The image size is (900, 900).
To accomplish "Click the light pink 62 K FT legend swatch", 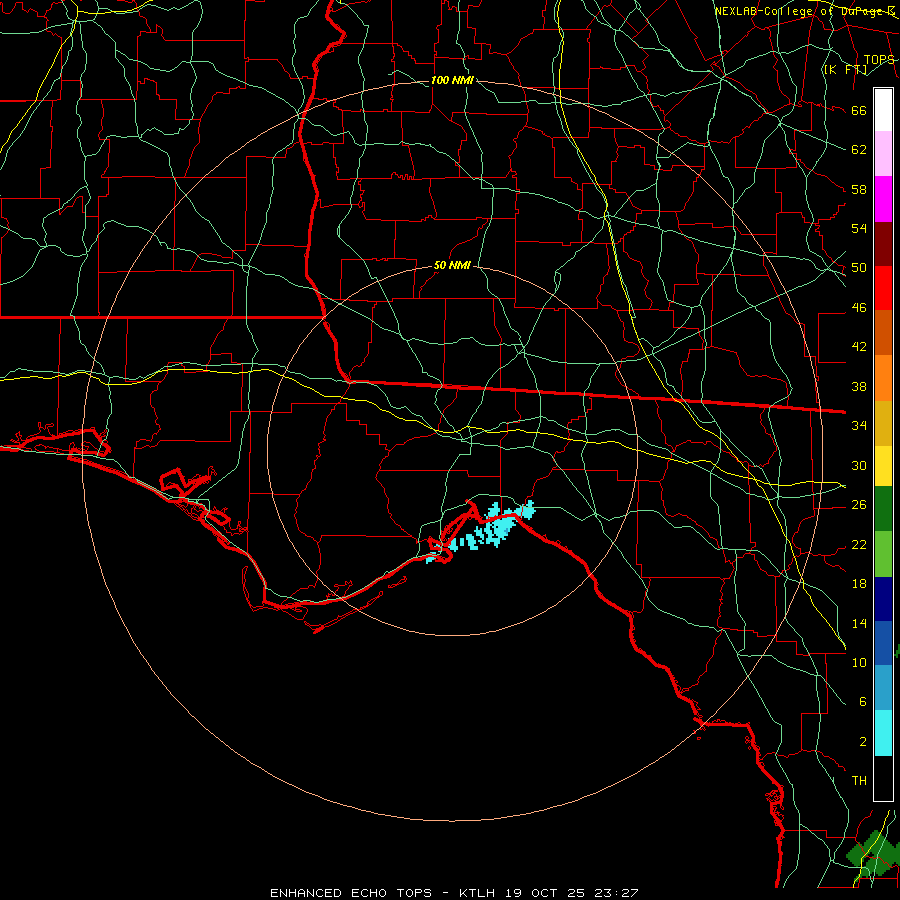I will point(883,154).
